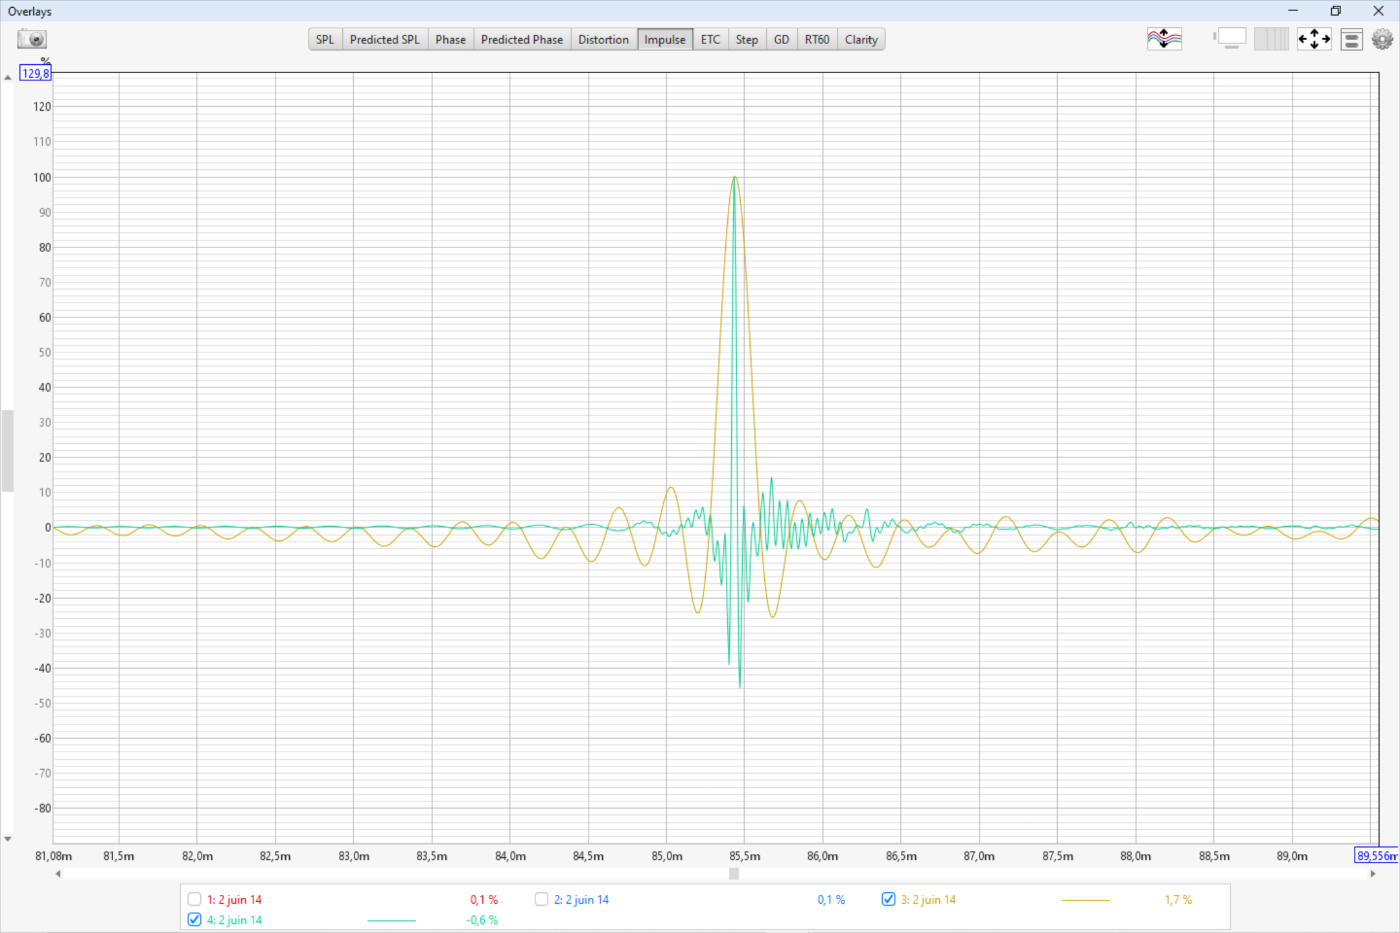
Task: Click the red '0,1 %' value of trace 1
Action: 484,900
